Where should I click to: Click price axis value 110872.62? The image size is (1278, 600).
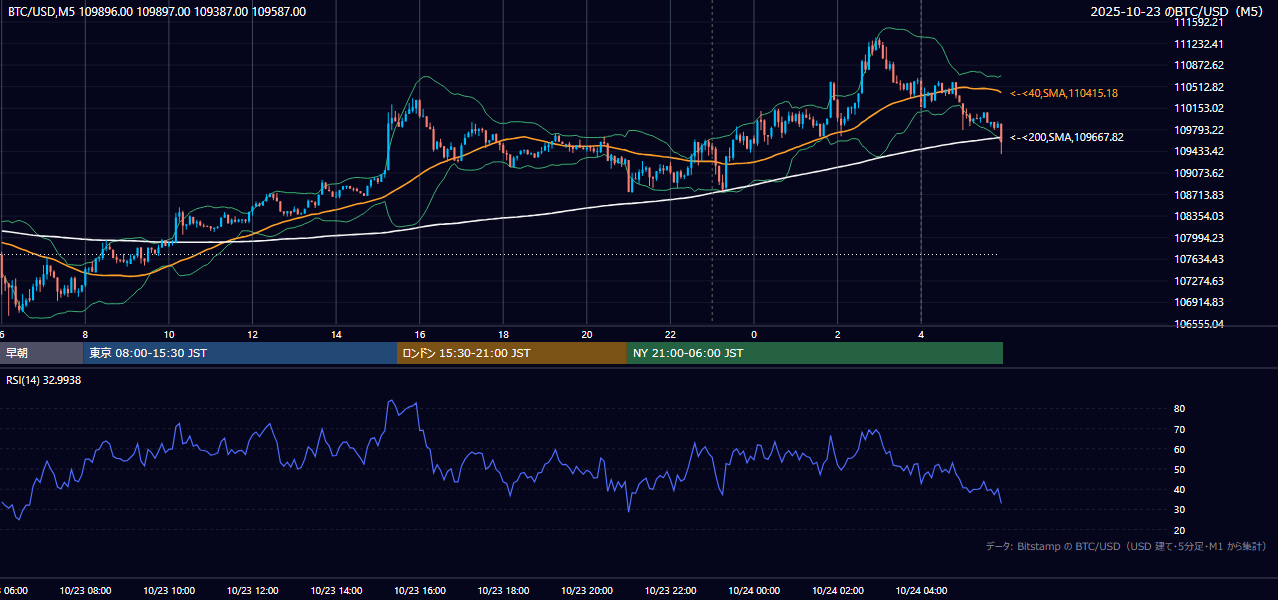(1199, 65)
